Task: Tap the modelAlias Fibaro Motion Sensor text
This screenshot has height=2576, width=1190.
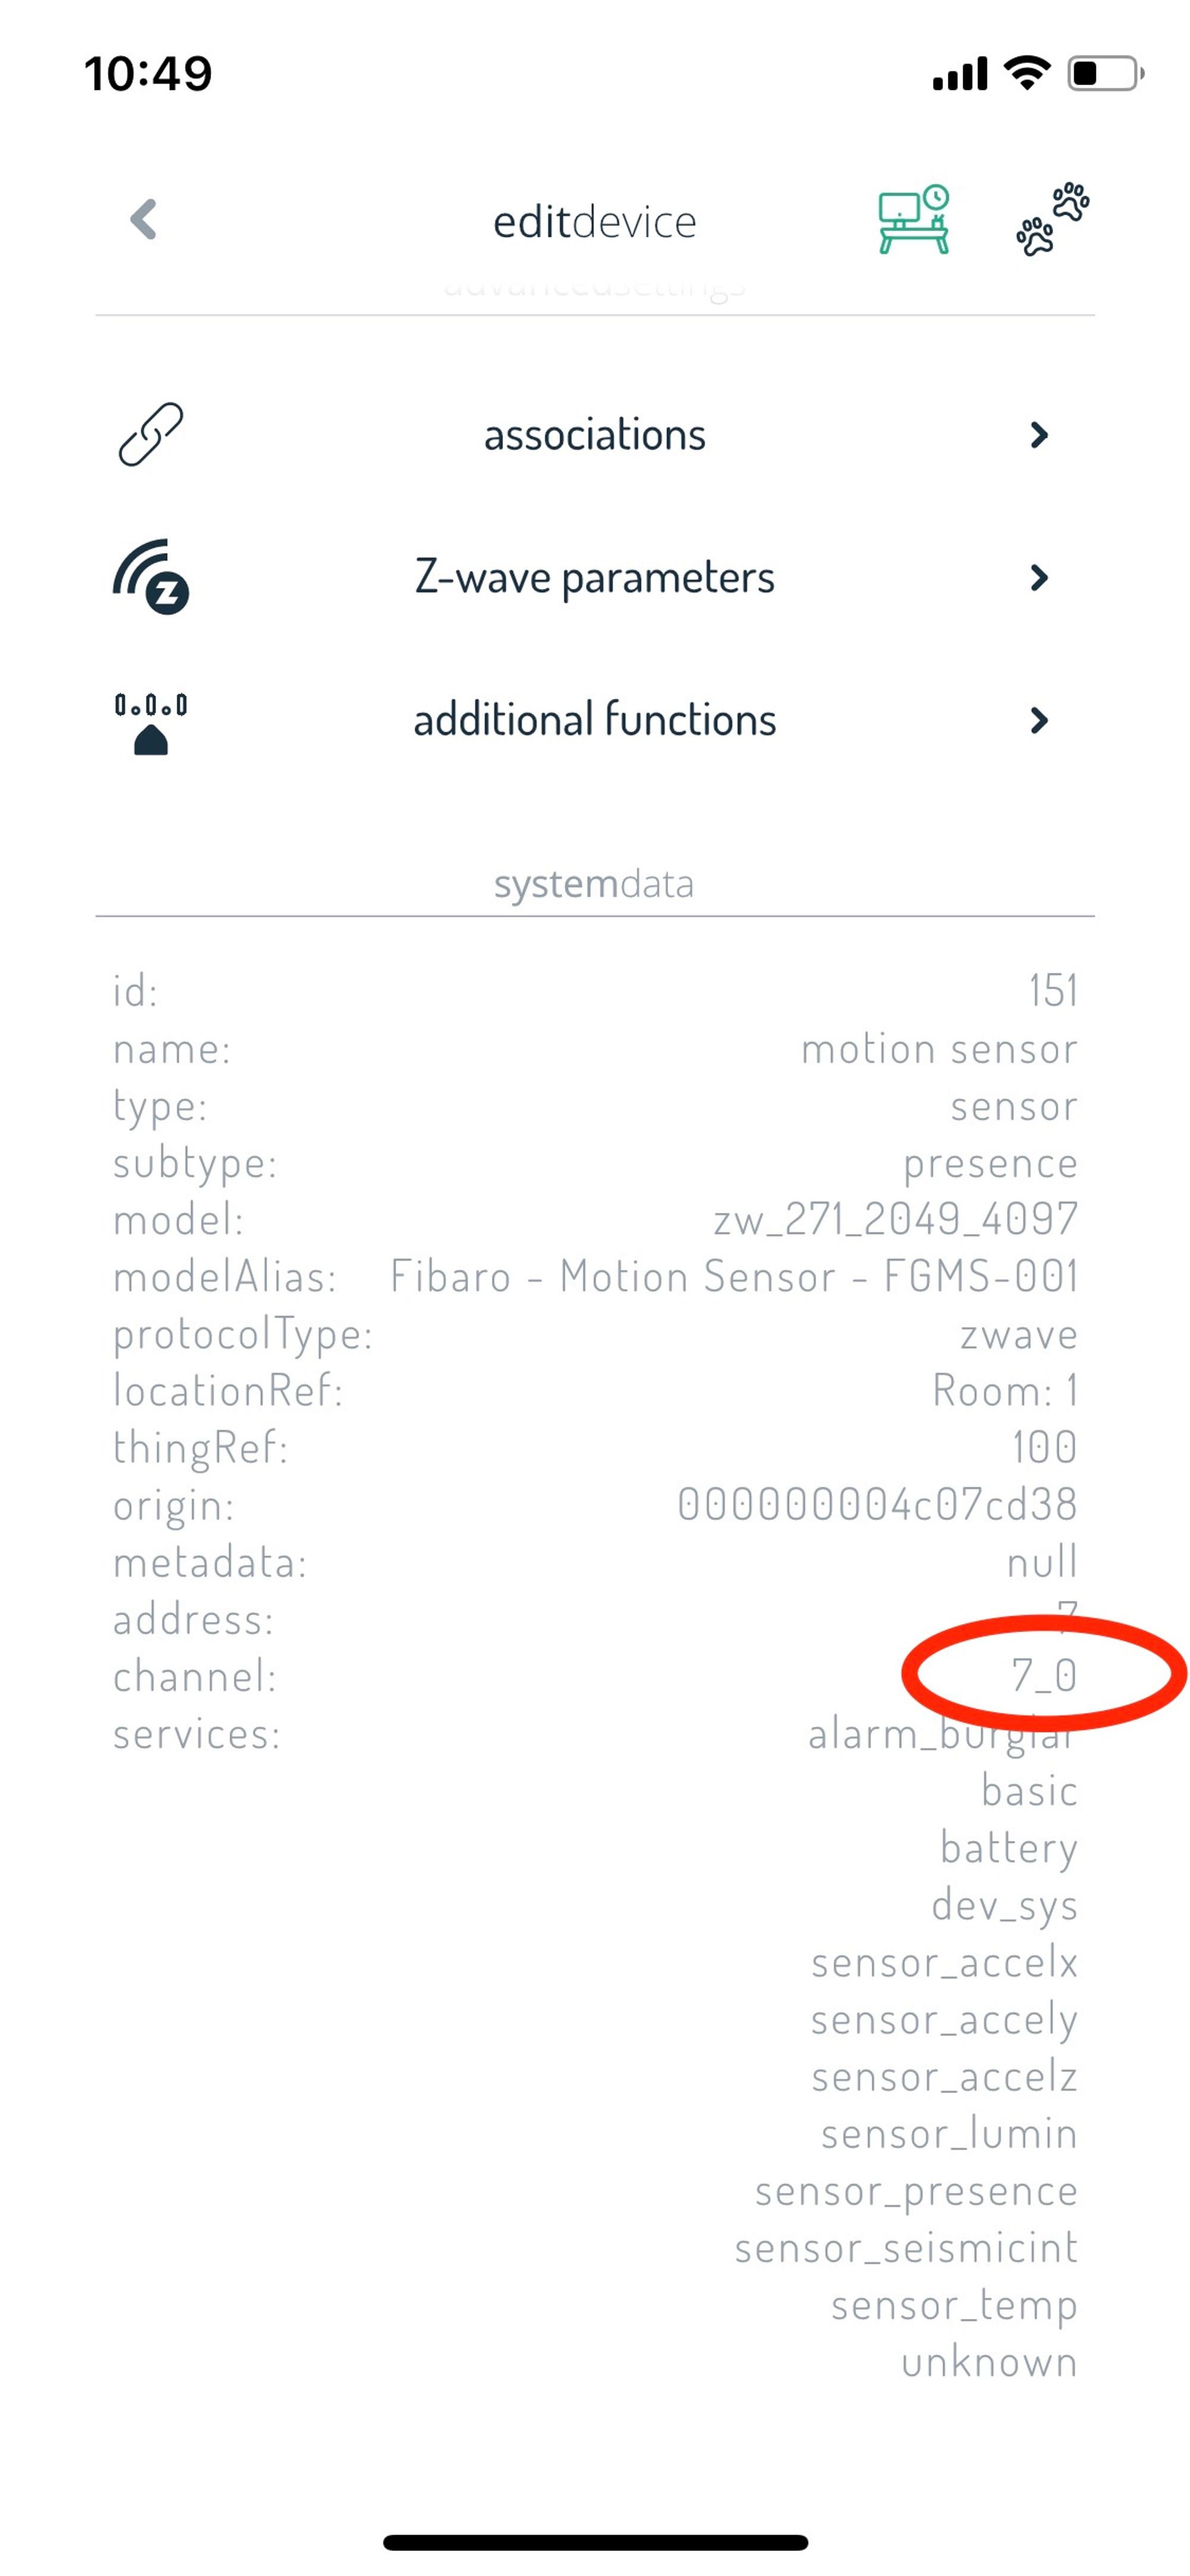Action: point(734,1276)
